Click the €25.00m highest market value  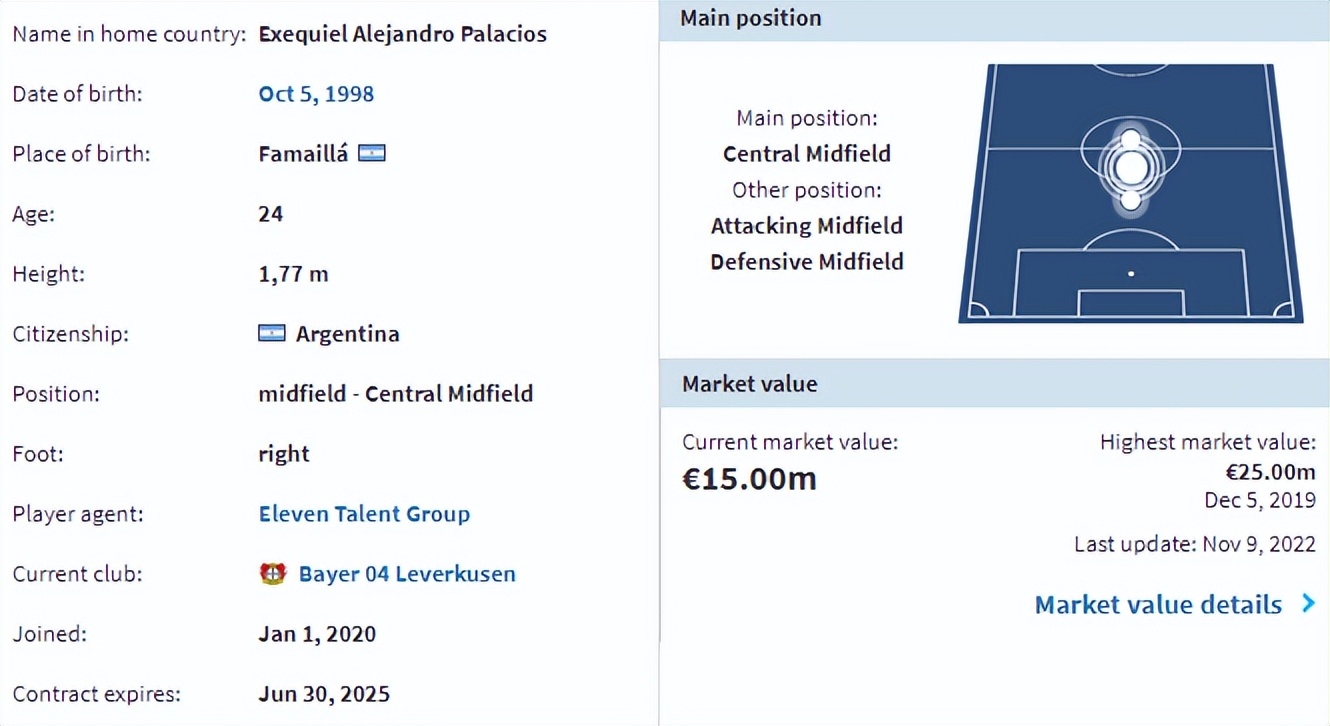[1270, 472]
